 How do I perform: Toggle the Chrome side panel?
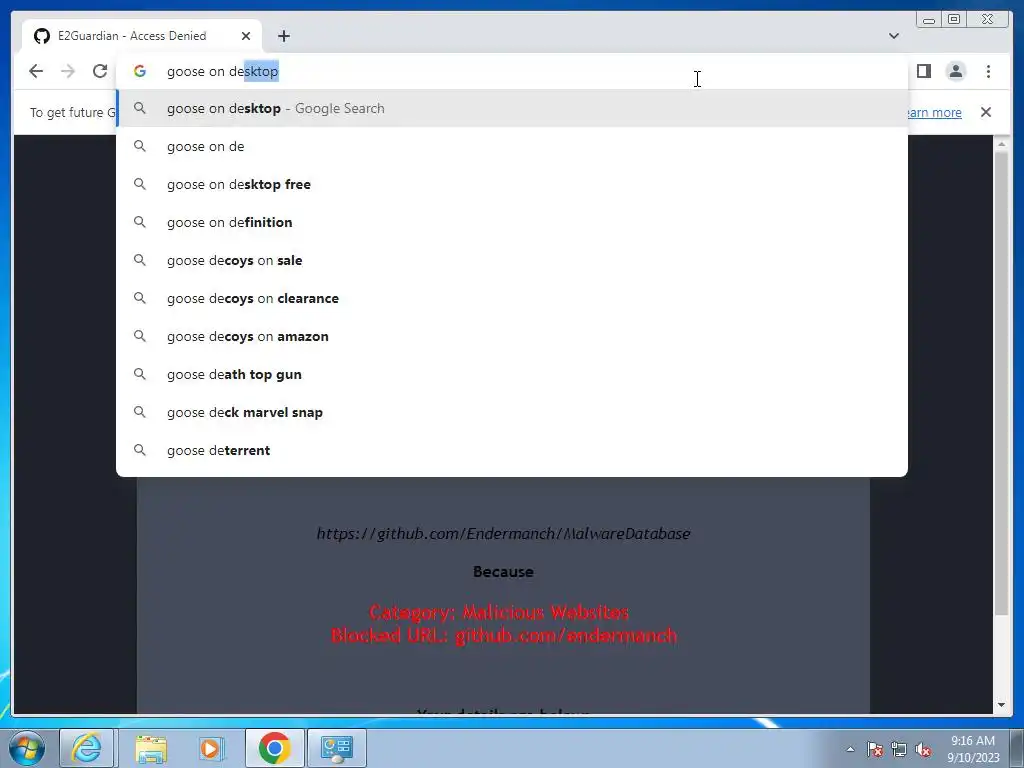[x=923, y=71]
